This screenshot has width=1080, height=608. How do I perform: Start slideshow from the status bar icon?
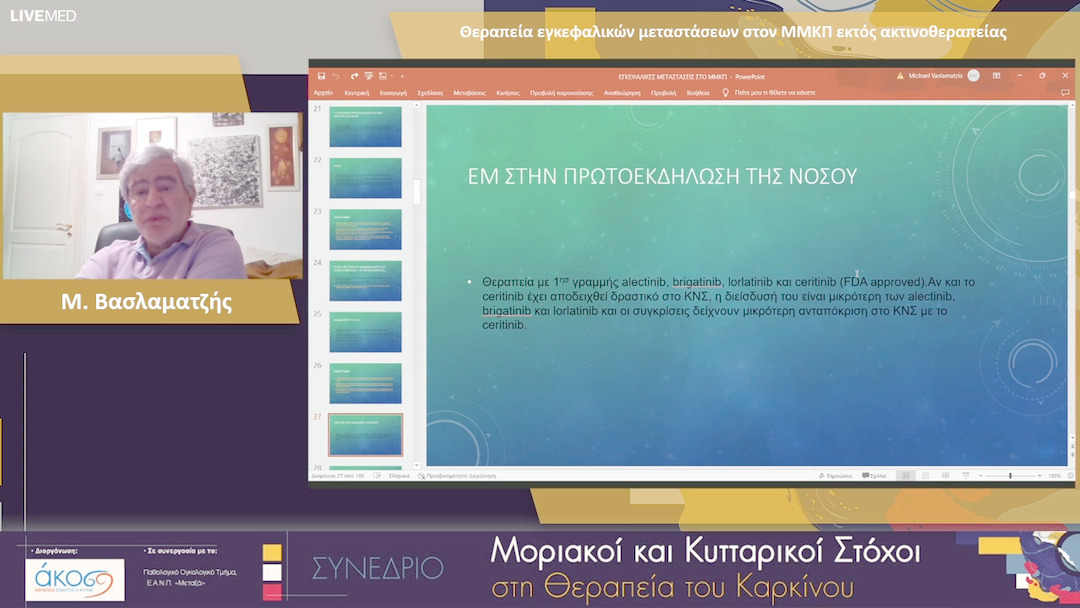click(x=965, y=474)
